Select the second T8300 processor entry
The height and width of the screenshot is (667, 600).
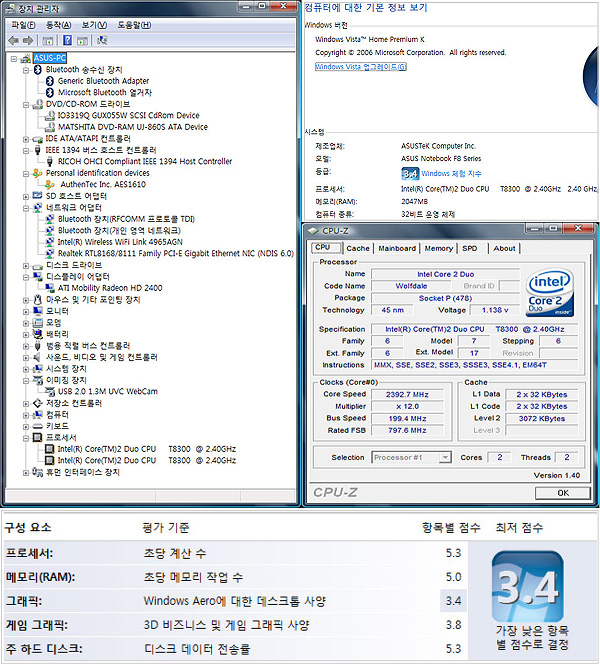coord(146,460)
